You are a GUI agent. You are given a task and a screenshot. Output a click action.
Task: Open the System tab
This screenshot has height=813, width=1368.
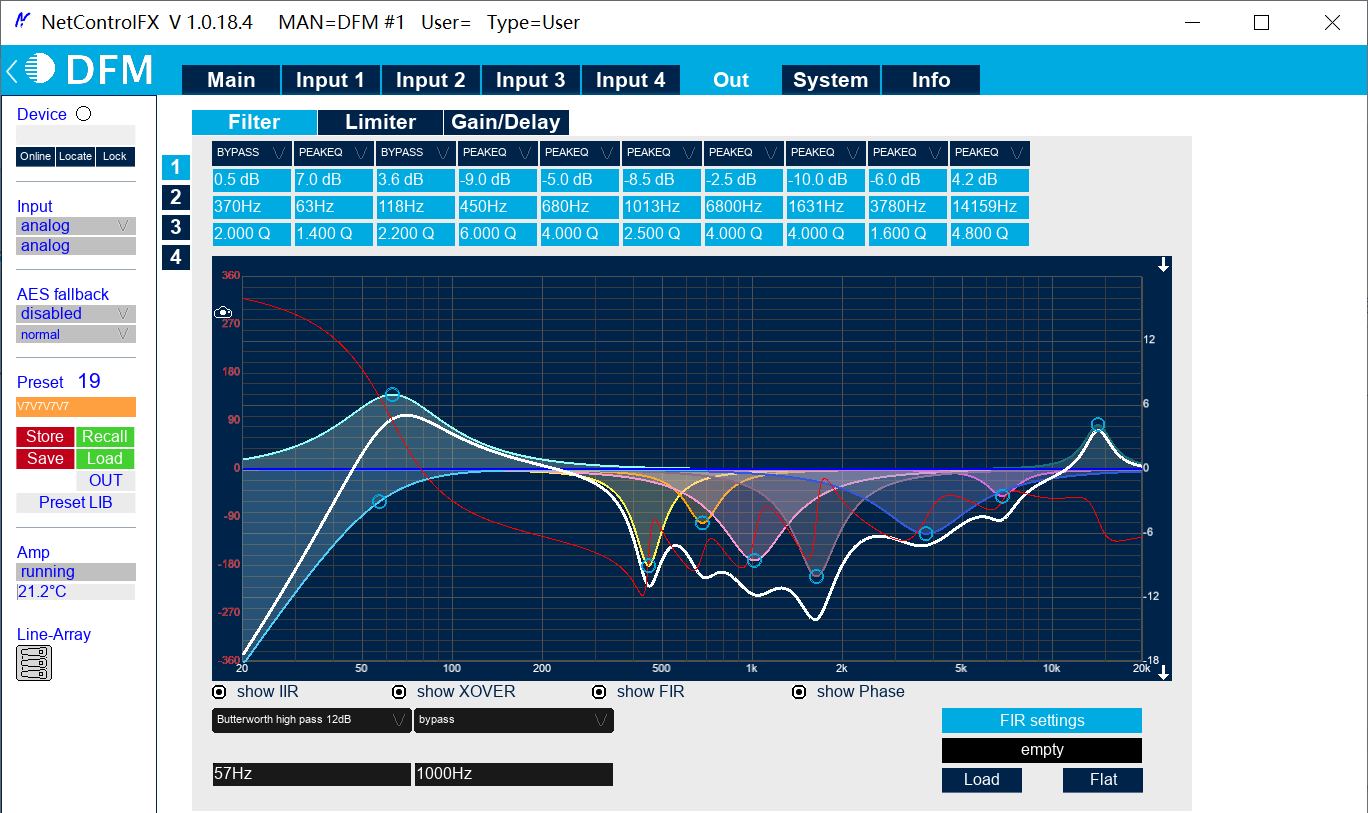point(830,80)
